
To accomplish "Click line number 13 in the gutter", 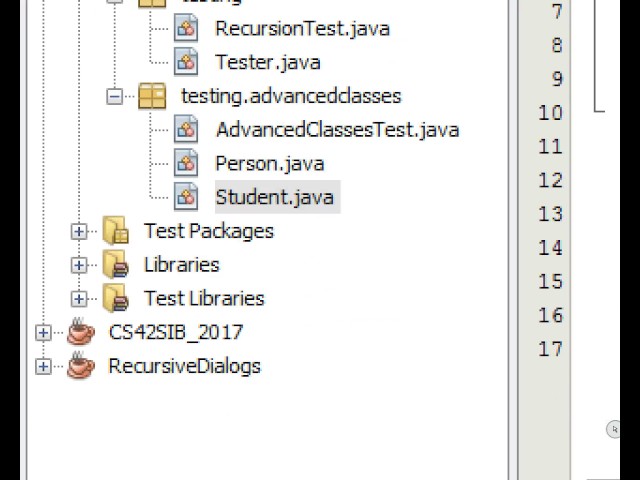I will (550, 214).
